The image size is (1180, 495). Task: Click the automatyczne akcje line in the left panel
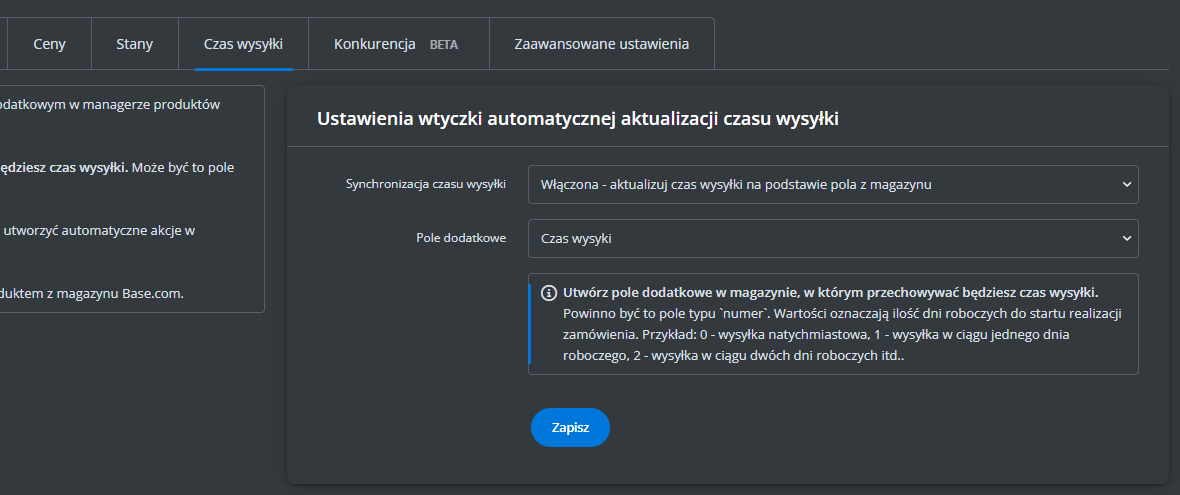pyautogui.click(x=98, y=230)
